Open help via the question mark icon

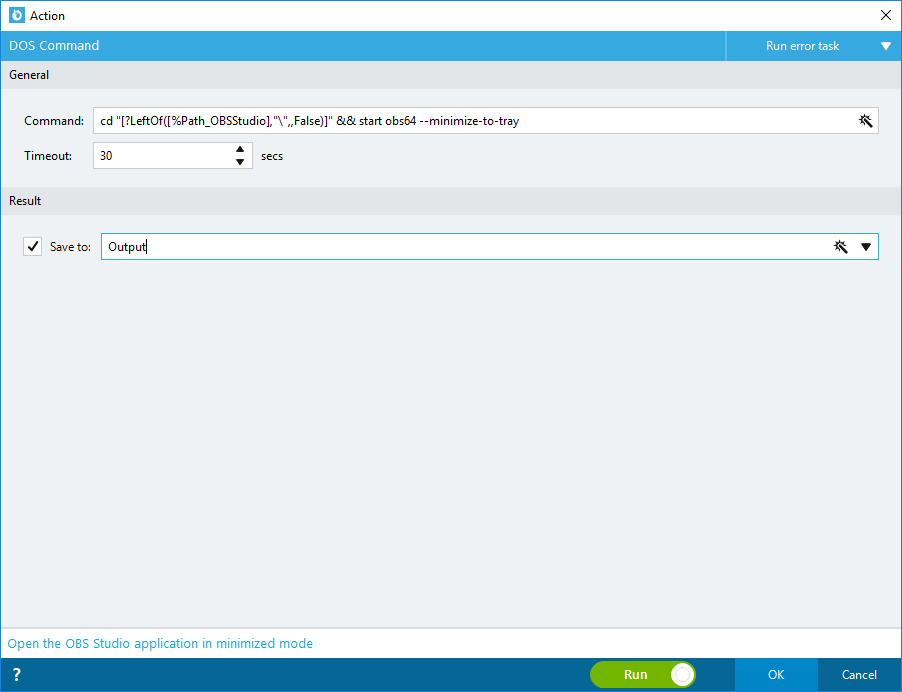point(17,675)
